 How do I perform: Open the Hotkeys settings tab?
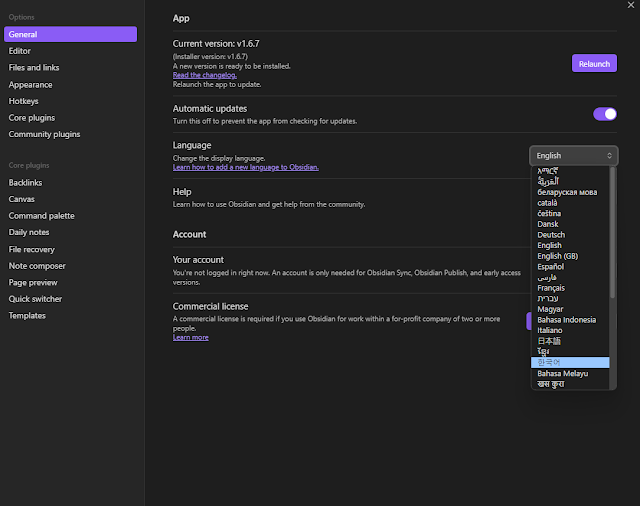click(24, 101)
